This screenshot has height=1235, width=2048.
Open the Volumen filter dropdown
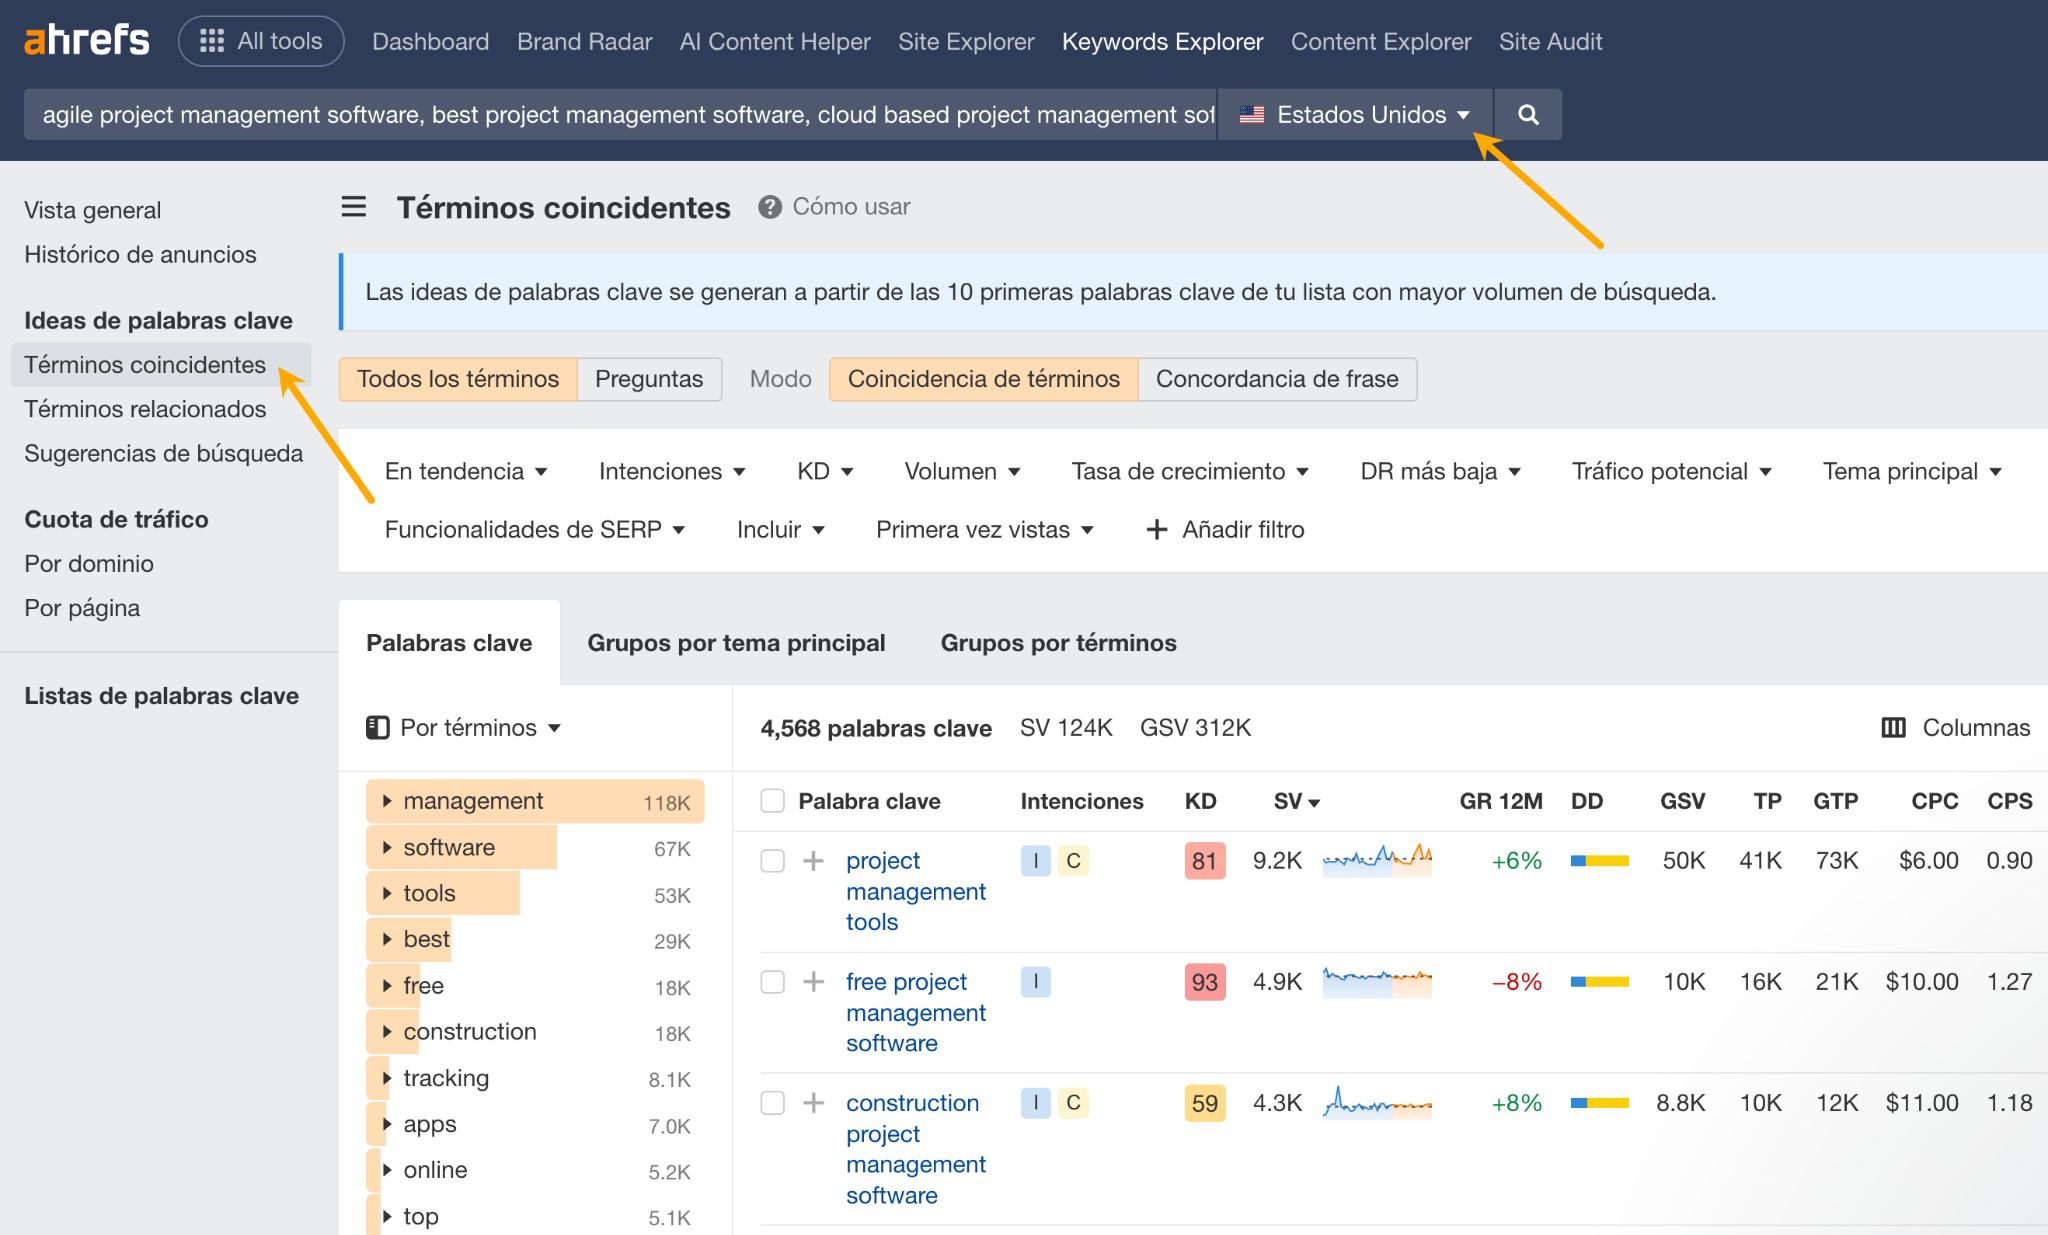coord(960,470)
